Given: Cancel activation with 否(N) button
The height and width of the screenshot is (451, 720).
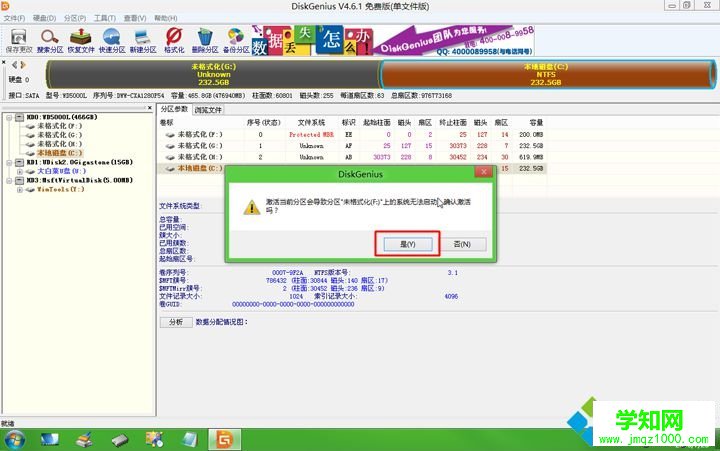Looking at the screenshot, I should (x=462, y=244).
